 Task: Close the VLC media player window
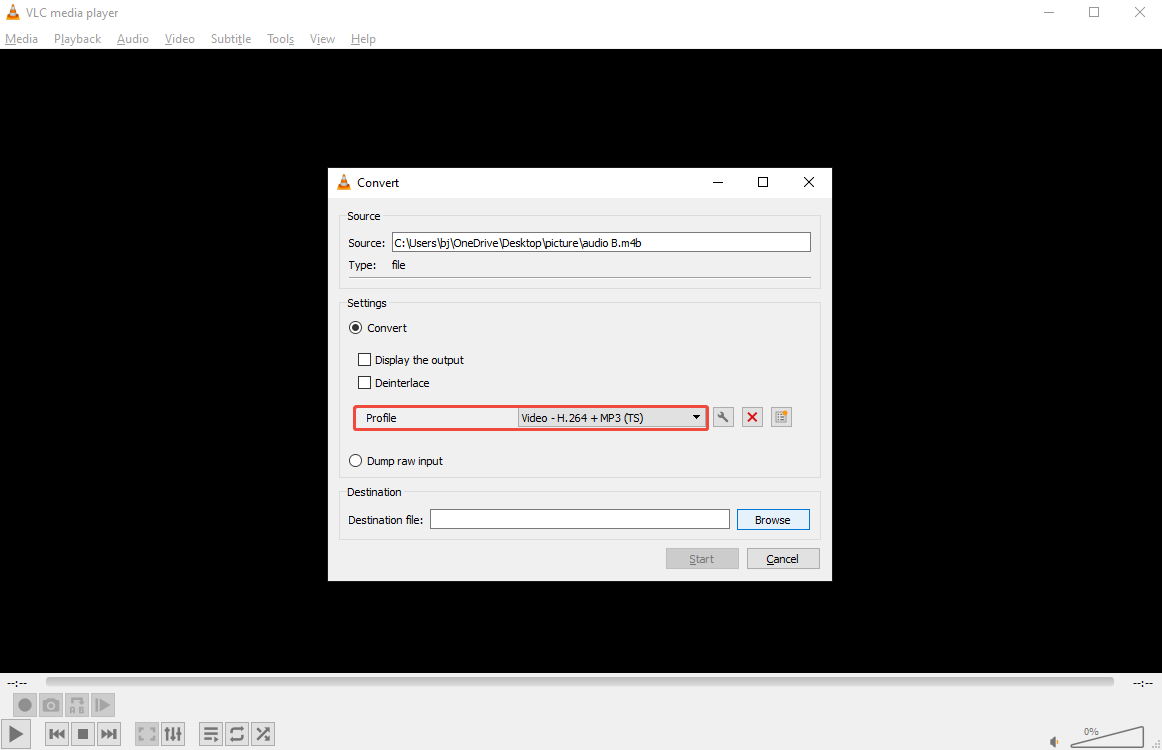tap(1140, 12)
